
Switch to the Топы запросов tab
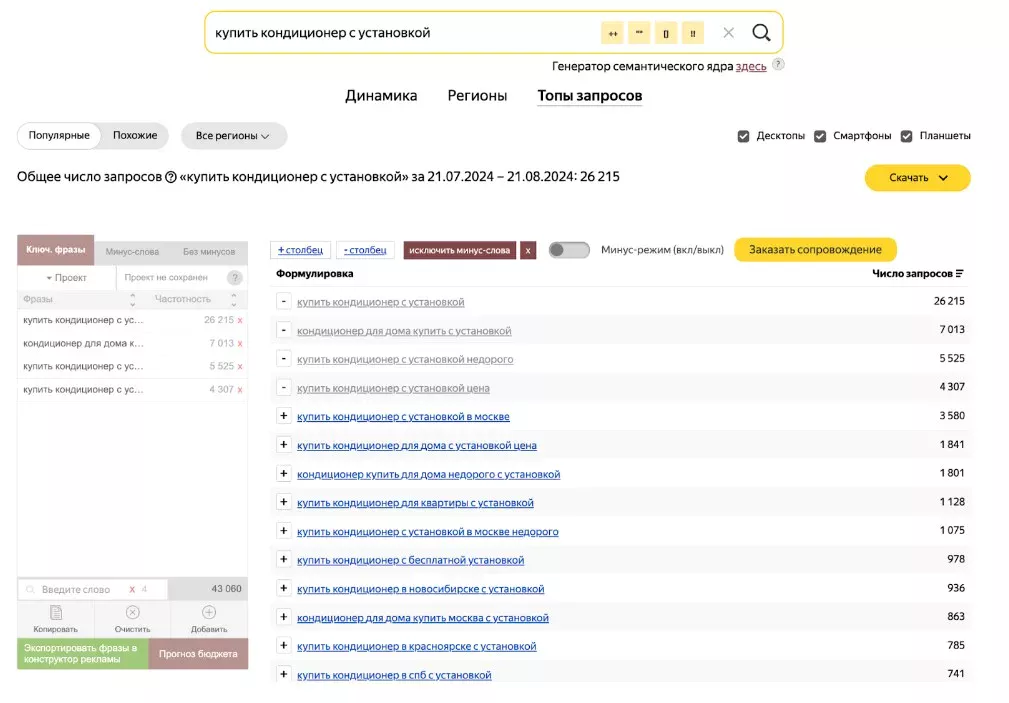(589, 96)
